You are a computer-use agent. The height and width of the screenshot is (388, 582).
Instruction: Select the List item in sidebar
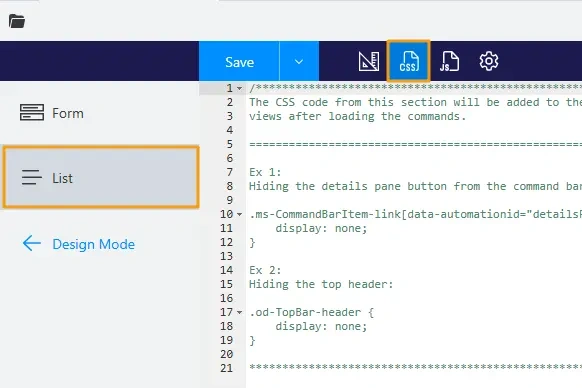pos(101,177)
